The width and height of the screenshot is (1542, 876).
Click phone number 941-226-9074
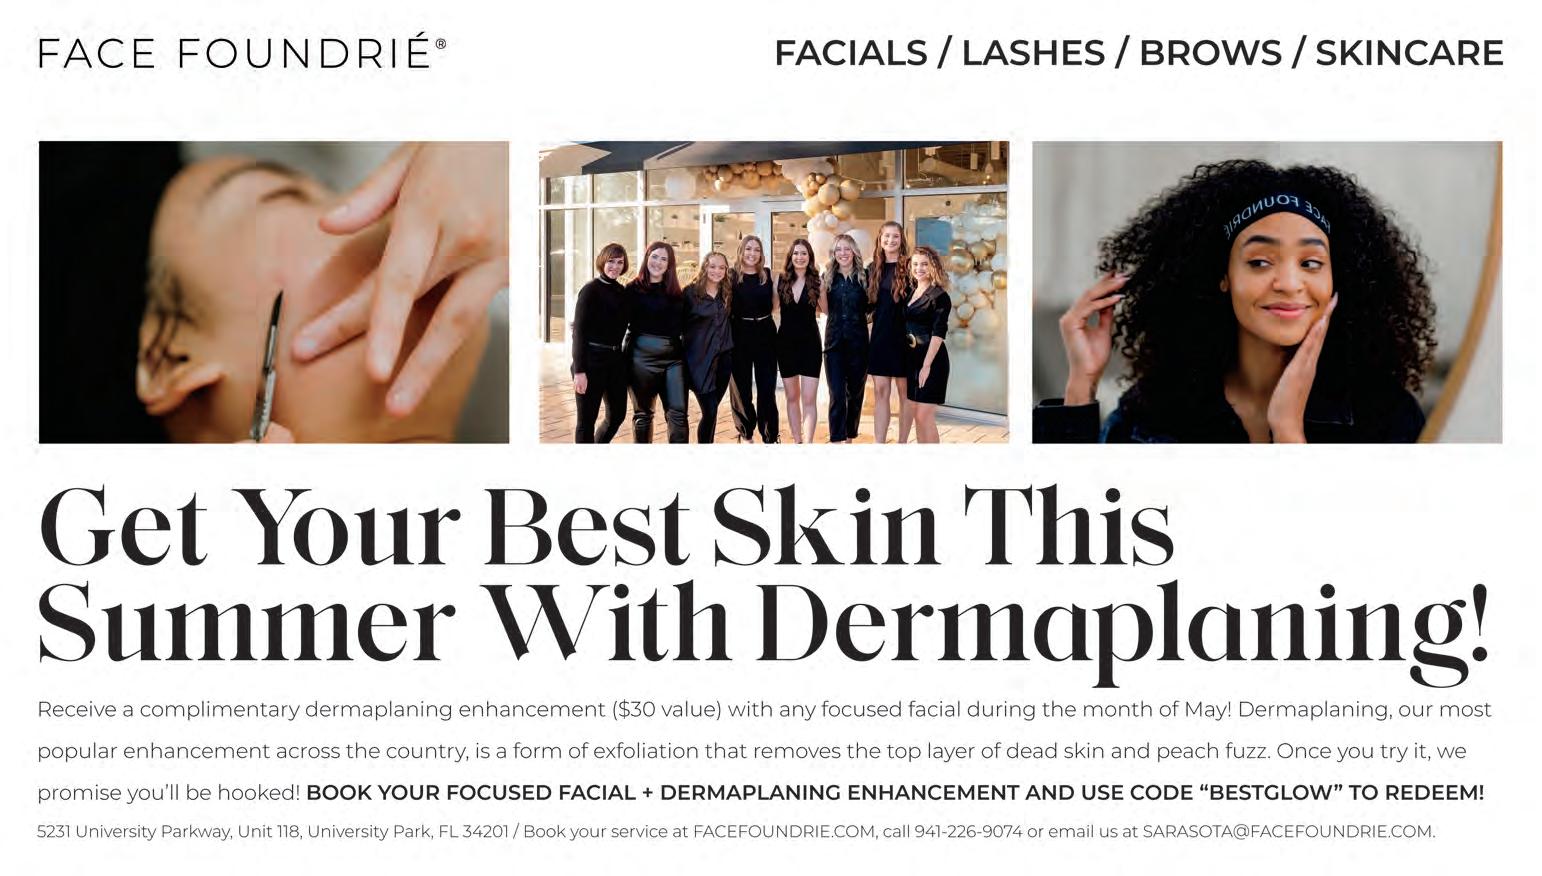[968, 832]
